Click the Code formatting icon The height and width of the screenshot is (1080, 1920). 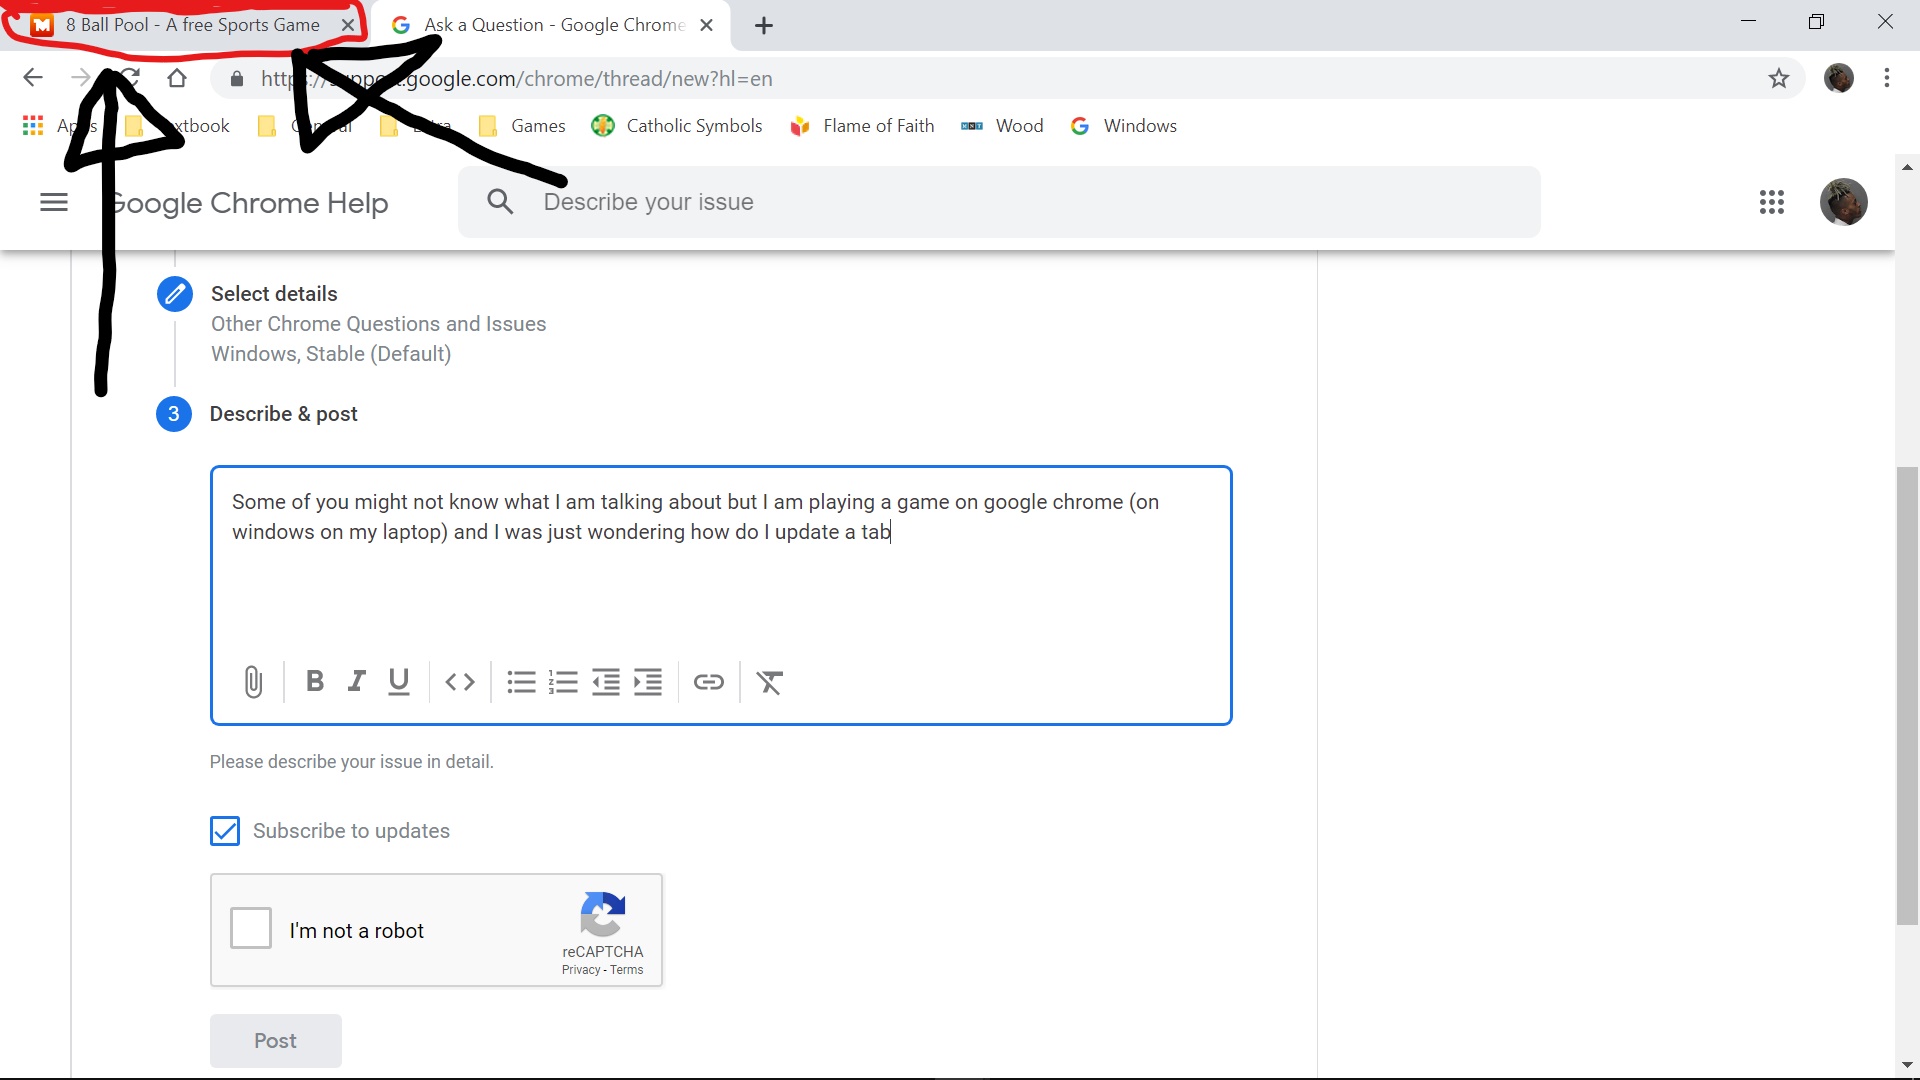pos(459,682)
